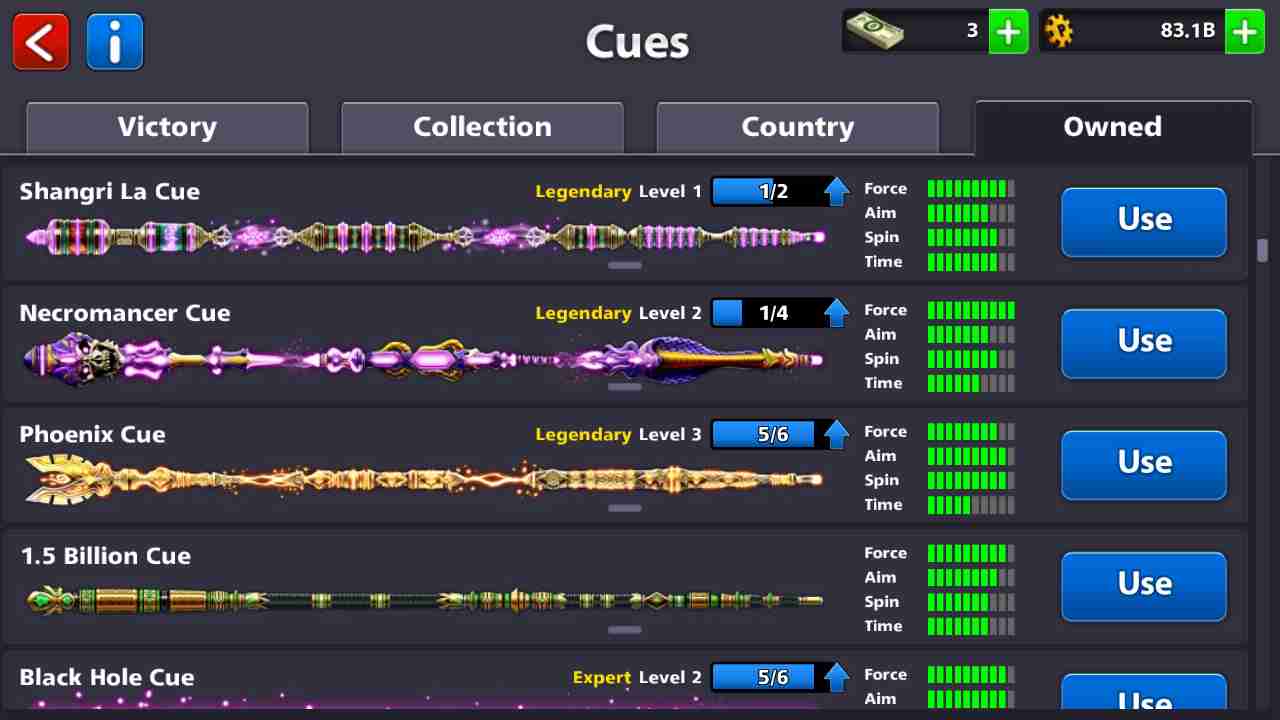The image size is (1280, 720).
Task: Click Phoenix Cue 5/6 progress bar
Action: pos(771,434)
